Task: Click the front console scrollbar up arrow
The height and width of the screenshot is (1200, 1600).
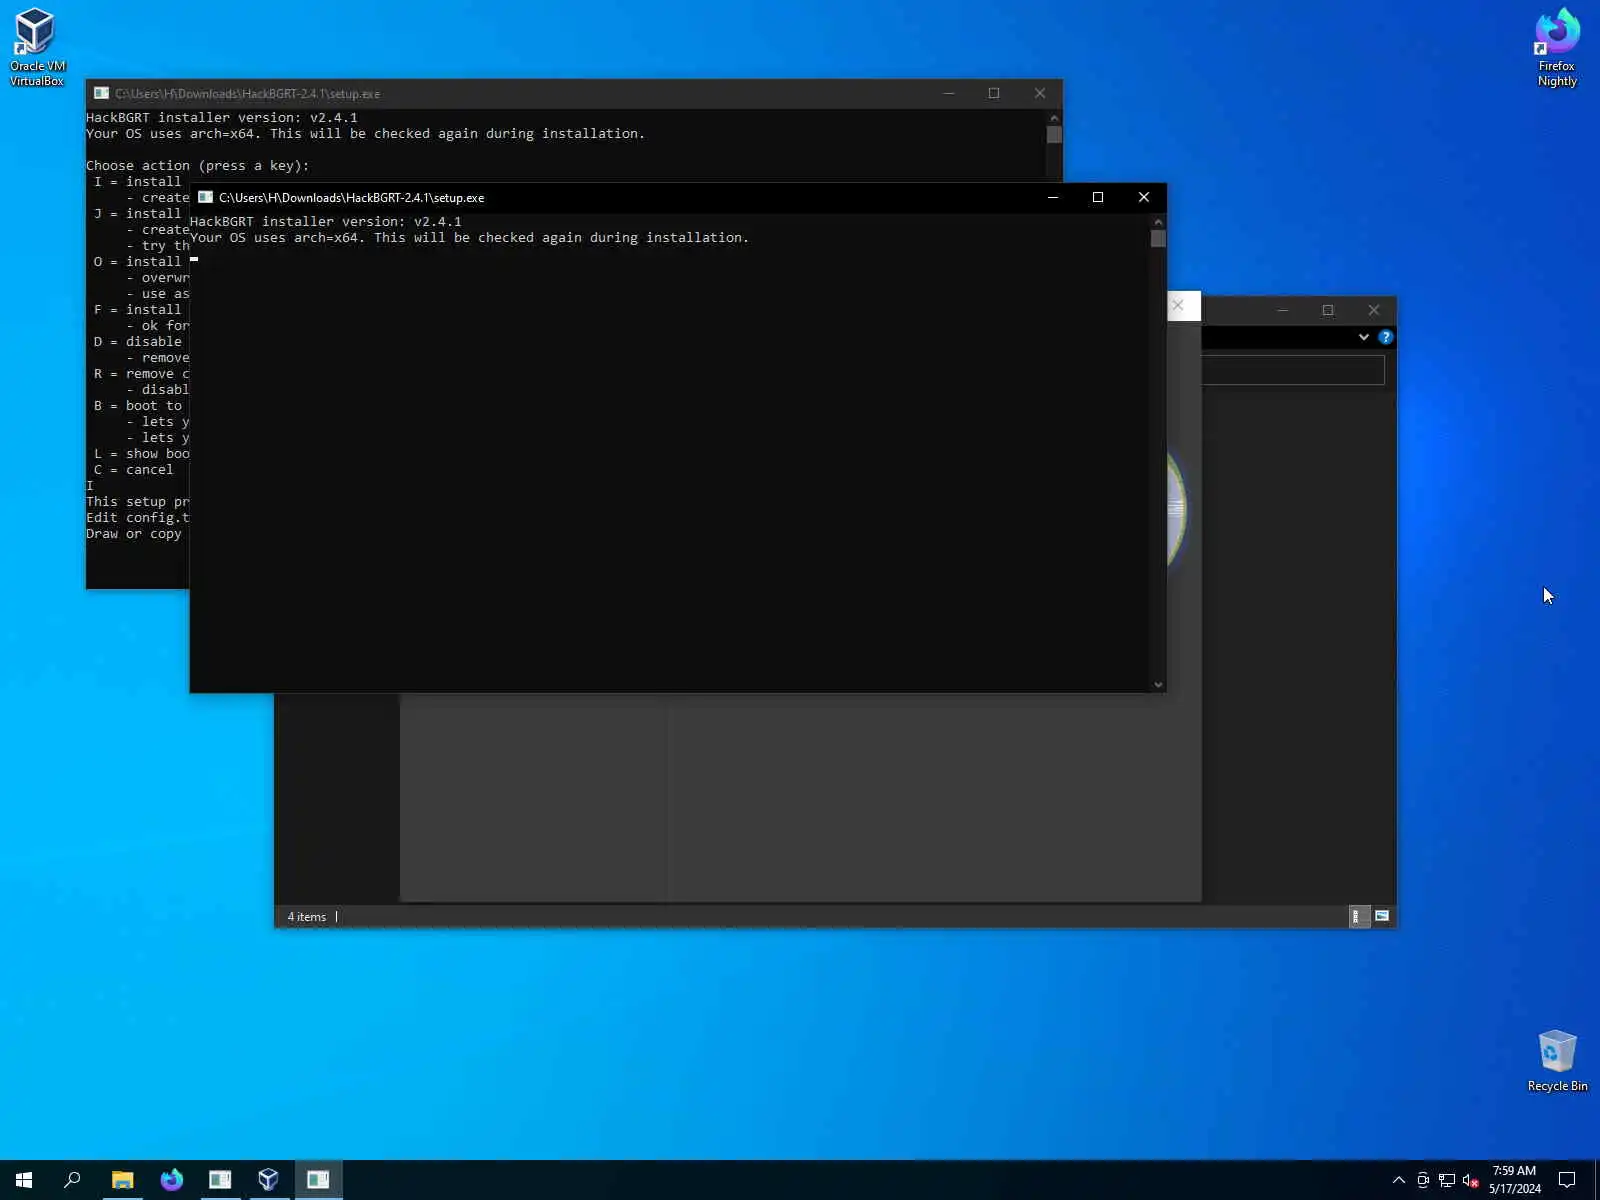Action: [x=1158, y=221]
